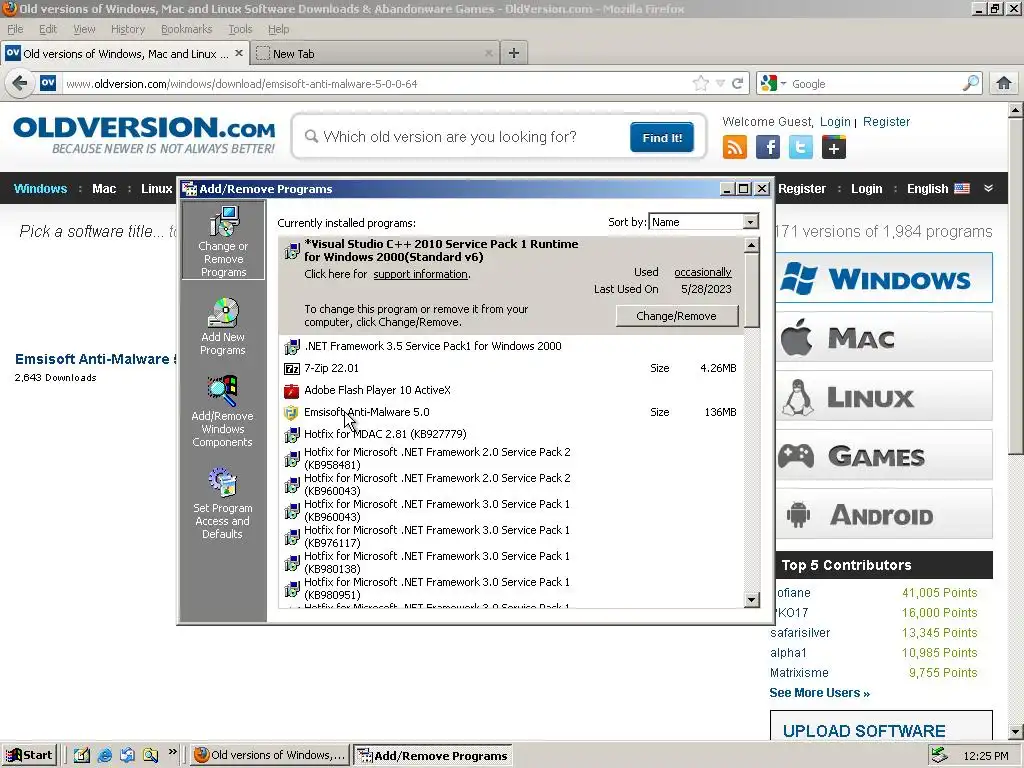The image size is (1024, 768).
Task: Click the system tray network icon
Action: point(939,755)
